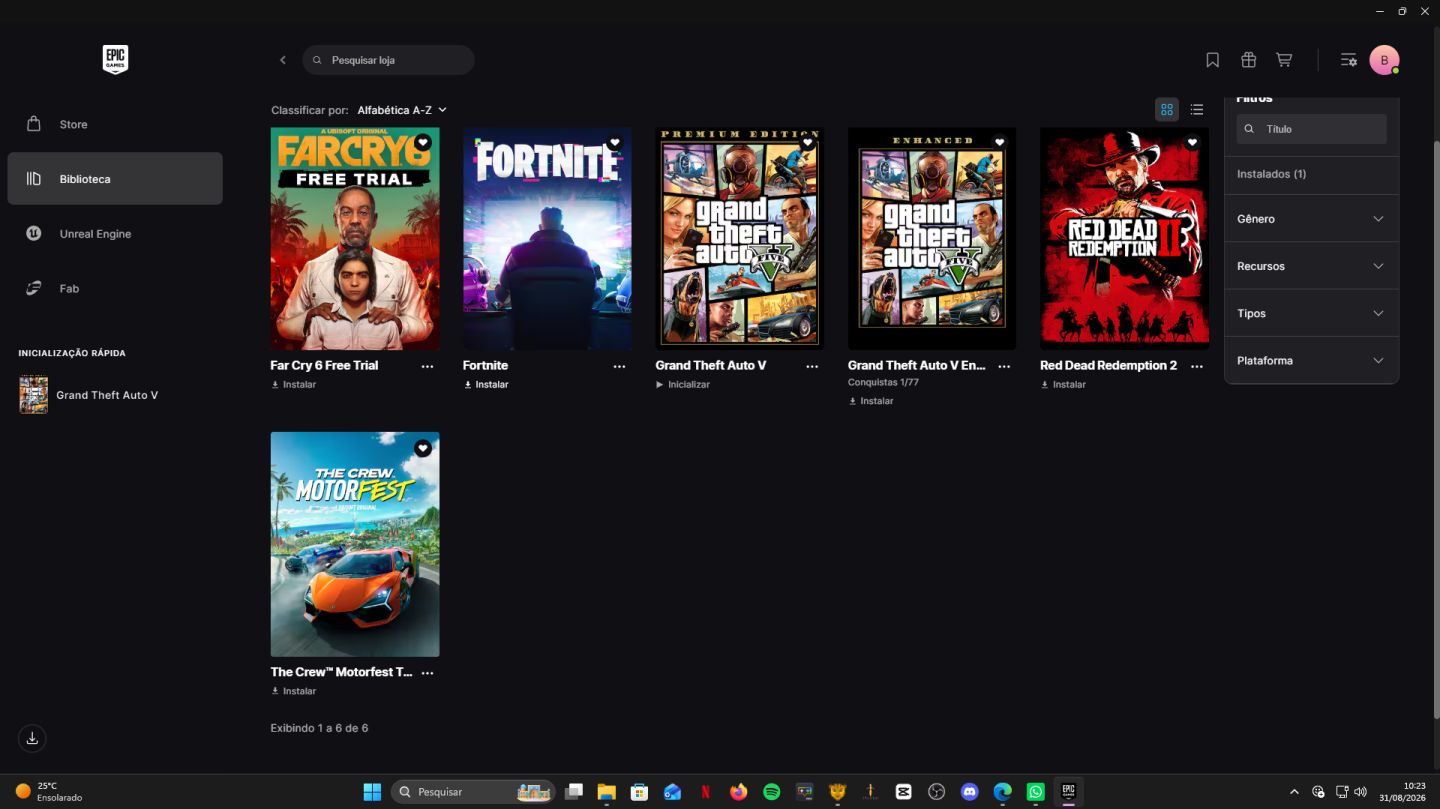The width and height of the screenshot is (1440, 809).
Task: Open options menu for Red Dead Redemption 2
Action: click(x=1197, y=366)
